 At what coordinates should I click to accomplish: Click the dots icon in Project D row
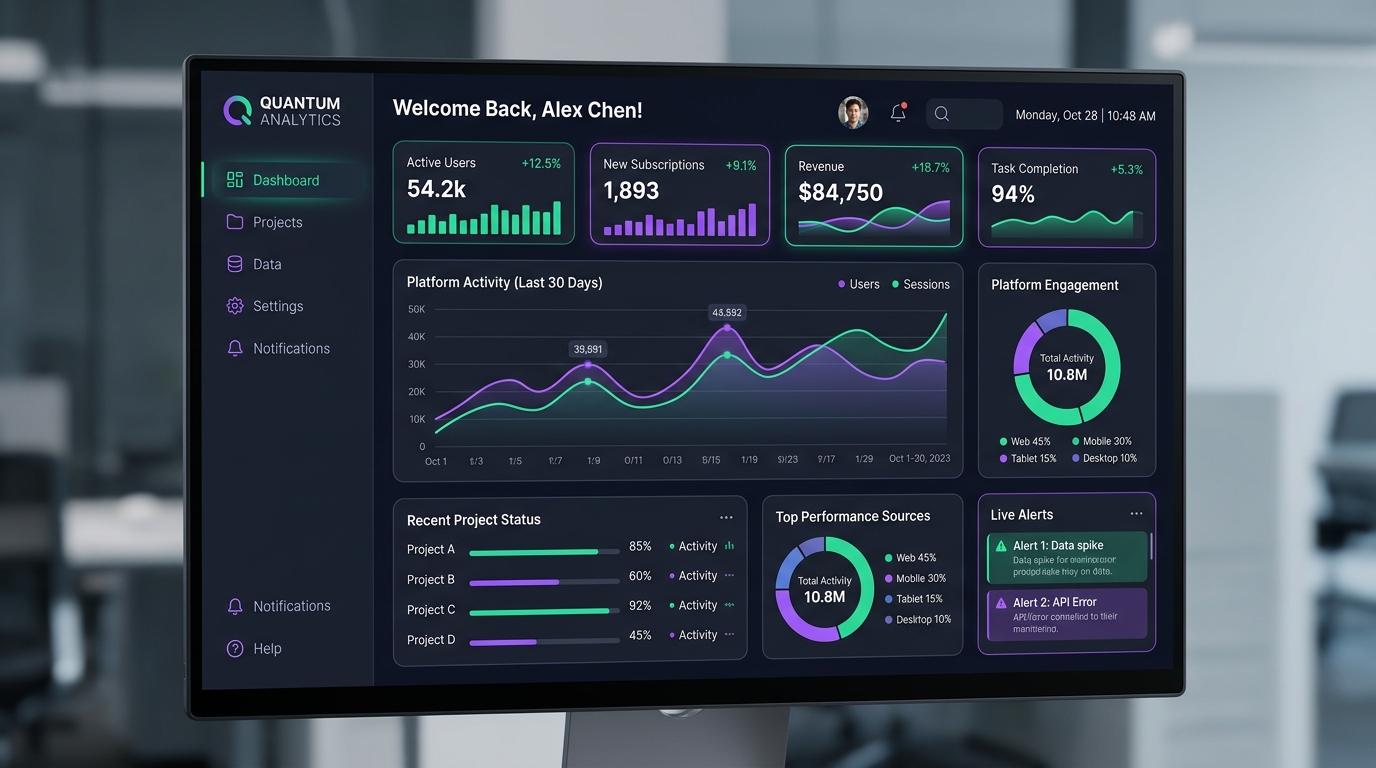coord(729,634)
